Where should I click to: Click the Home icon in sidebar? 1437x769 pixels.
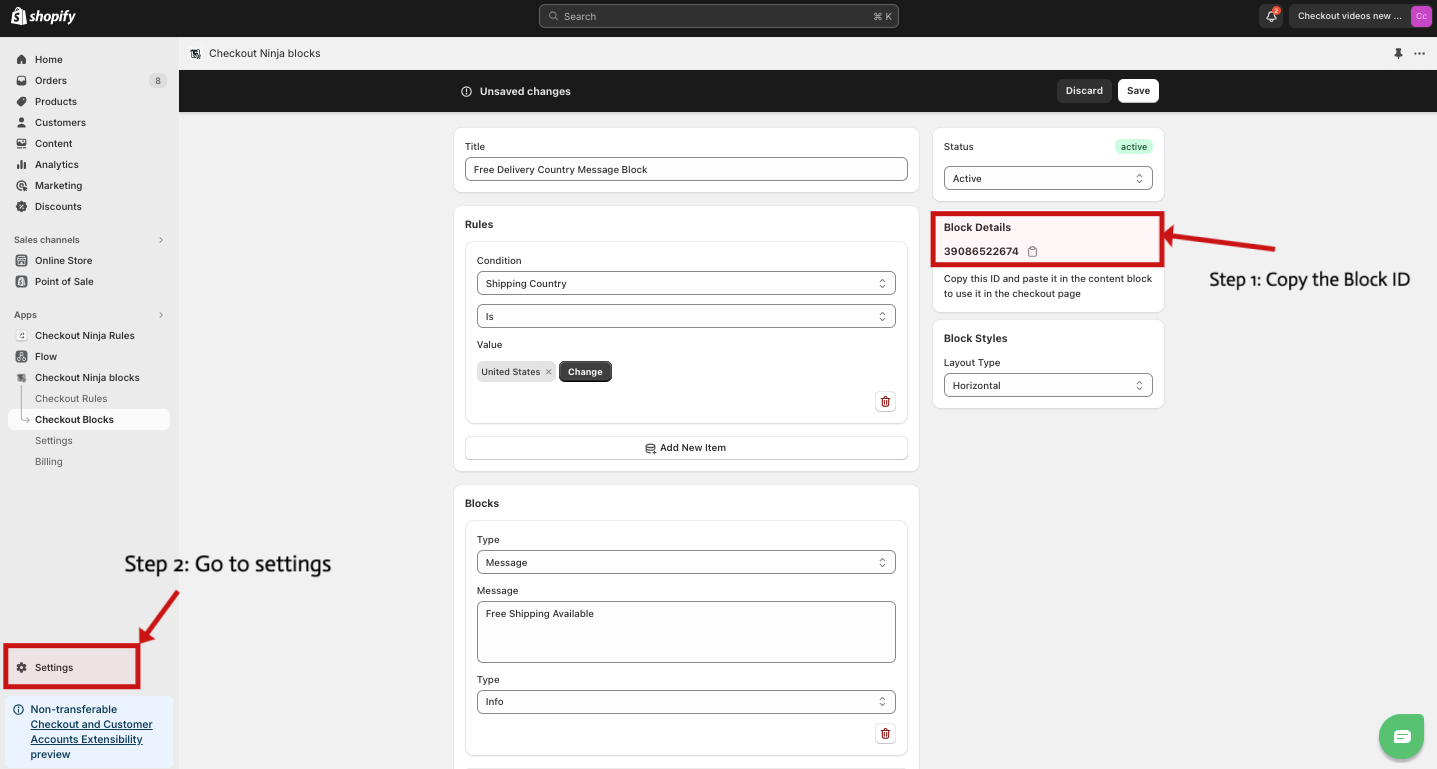pyautogui.click(x=21, y=60)
